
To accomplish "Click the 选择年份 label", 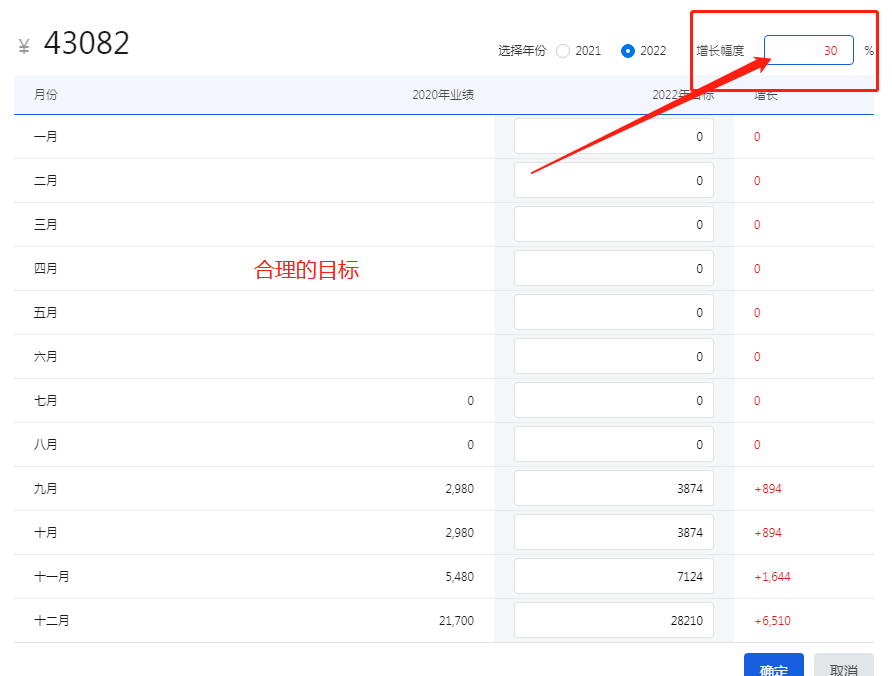I will point(522,51).
